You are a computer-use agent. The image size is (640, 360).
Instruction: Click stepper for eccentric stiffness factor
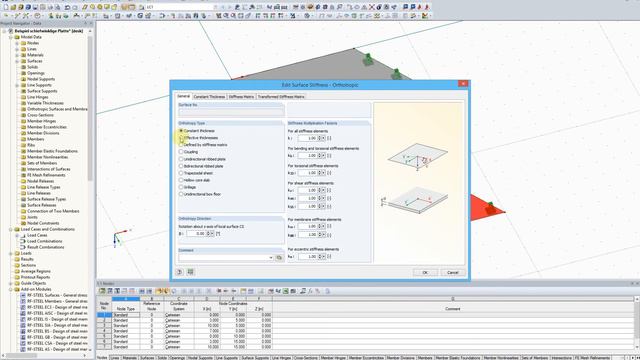point(320,256)
